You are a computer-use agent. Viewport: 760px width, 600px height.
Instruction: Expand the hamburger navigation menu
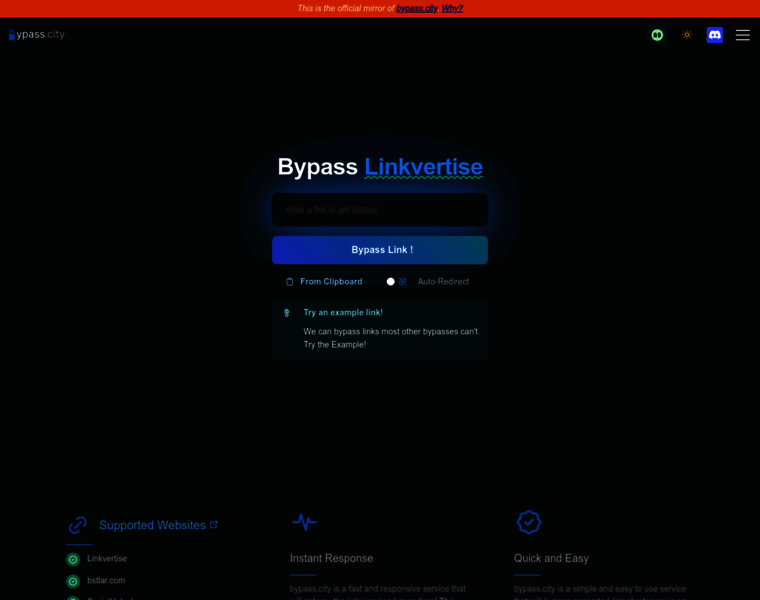(x=742, y=35)
